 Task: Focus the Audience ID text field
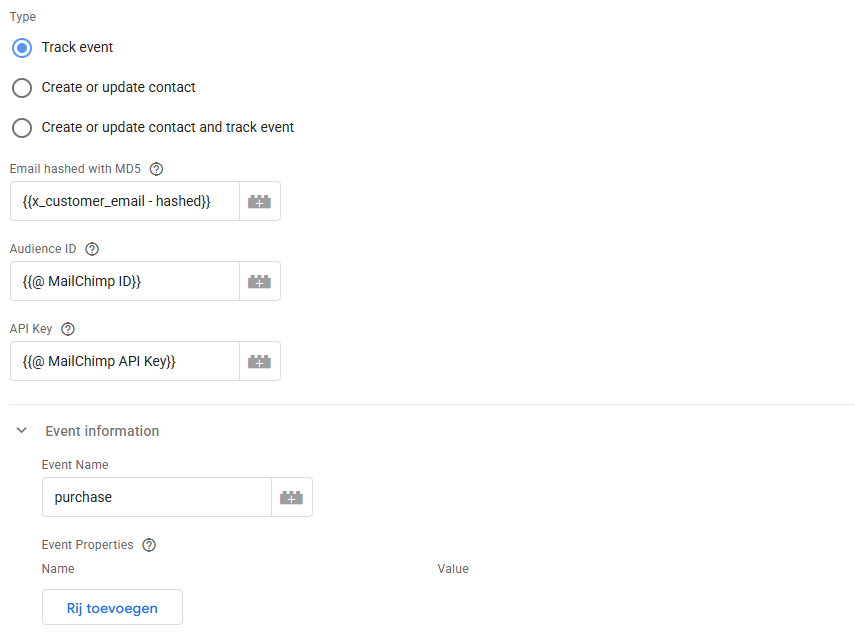(x=125, y=281)
